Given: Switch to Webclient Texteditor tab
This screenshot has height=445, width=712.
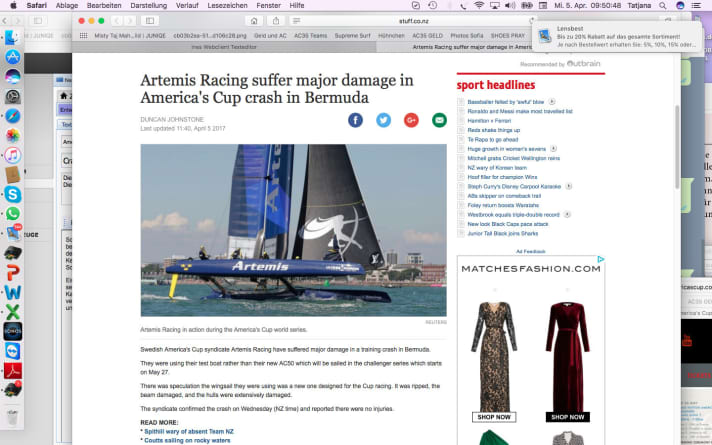Looking at the screenshot, I should click(224, 47).
